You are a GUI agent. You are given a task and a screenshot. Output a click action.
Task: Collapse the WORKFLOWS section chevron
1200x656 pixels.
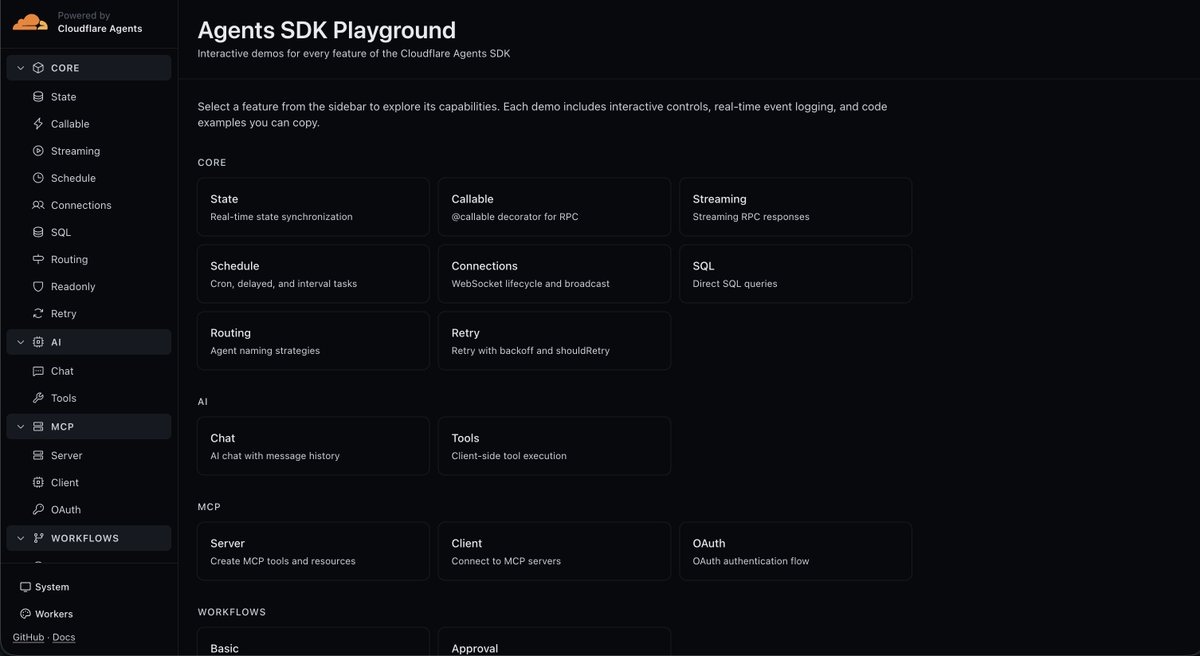tap(20, 538)
